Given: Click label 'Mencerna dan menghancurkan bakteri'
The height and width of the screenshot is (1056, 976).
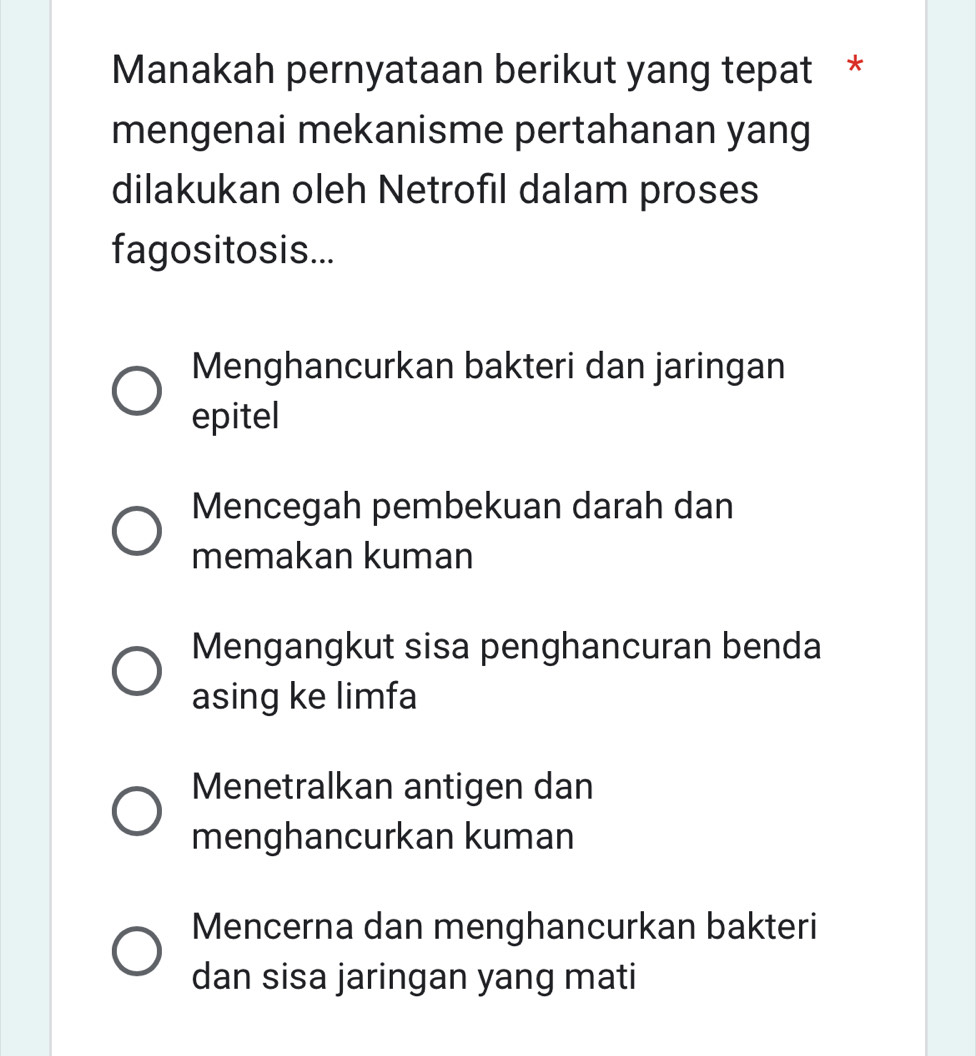Looking at the screenshot, I should pos(505,927).
